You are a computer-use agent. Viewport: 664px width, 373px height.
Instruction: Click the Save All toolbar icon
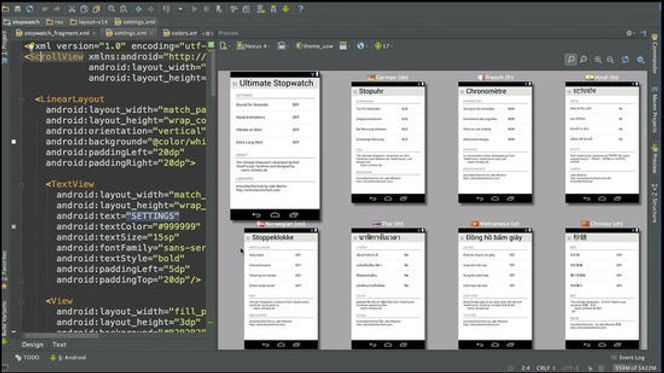pos(17,8)
